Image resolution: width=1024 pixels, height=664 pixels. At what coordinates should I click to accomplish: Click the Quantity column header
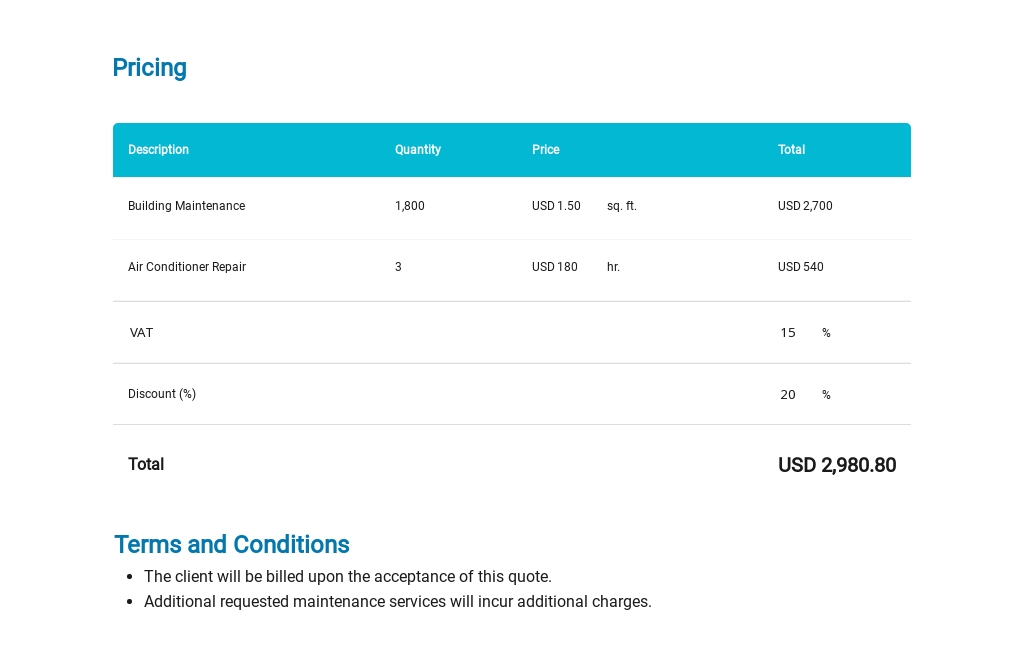417,150
